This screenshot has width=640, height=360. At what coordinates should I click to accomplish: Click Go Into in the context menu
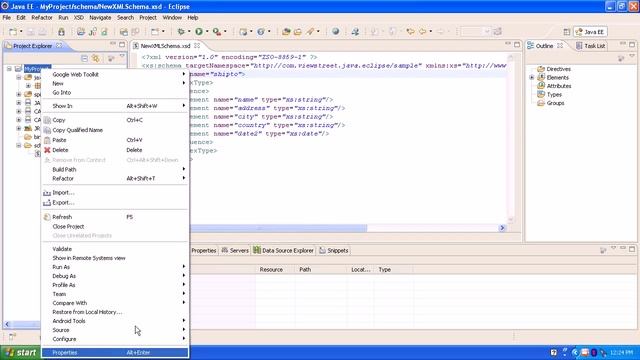pyautogui.click(x=115, y=93)
